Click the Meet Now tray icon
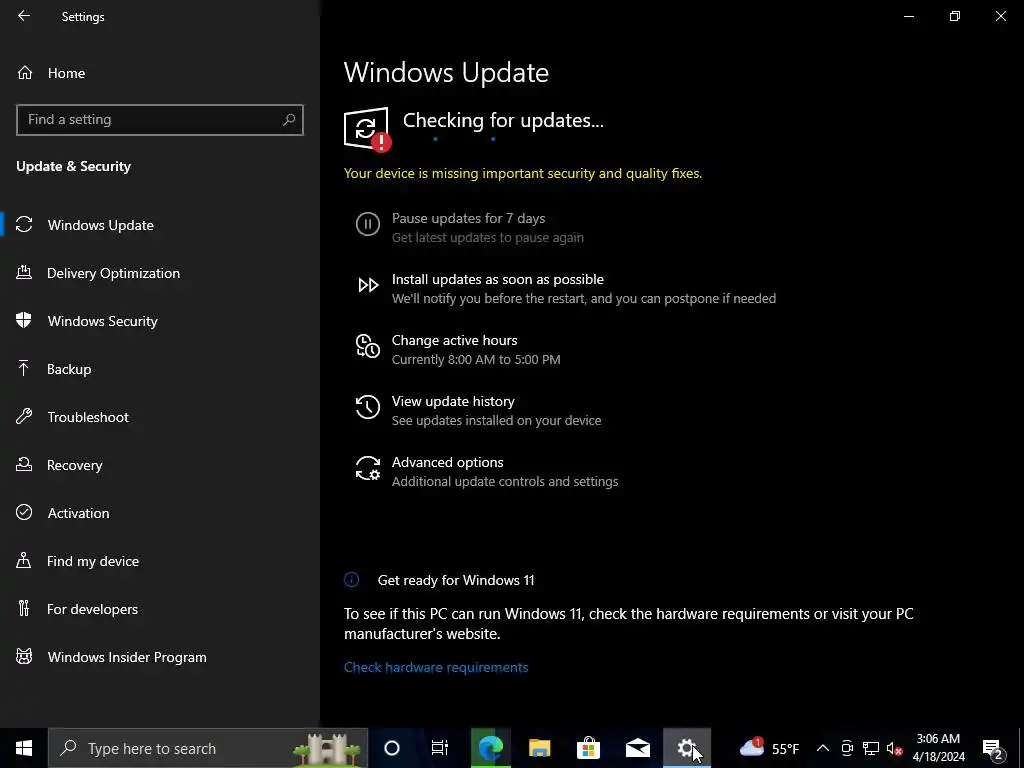 point(847,748)
